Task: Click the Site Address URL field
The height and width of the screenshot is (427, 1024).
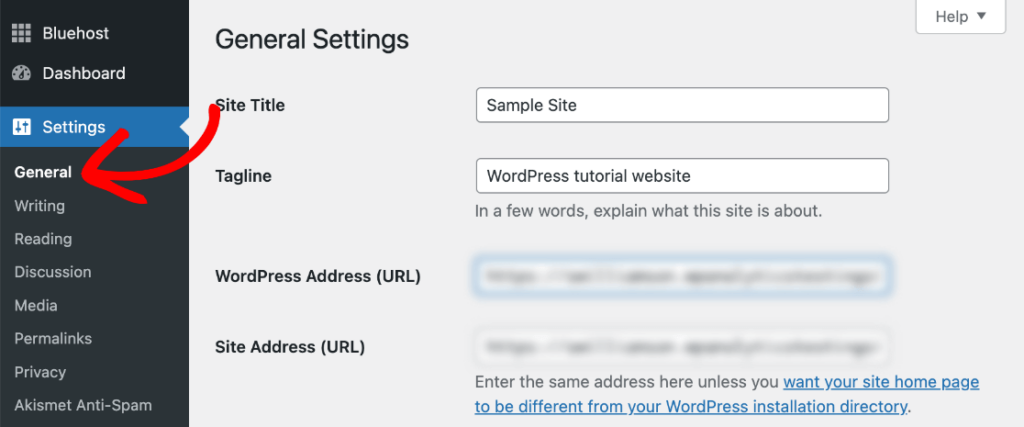Action: click(x=682, y=347)
